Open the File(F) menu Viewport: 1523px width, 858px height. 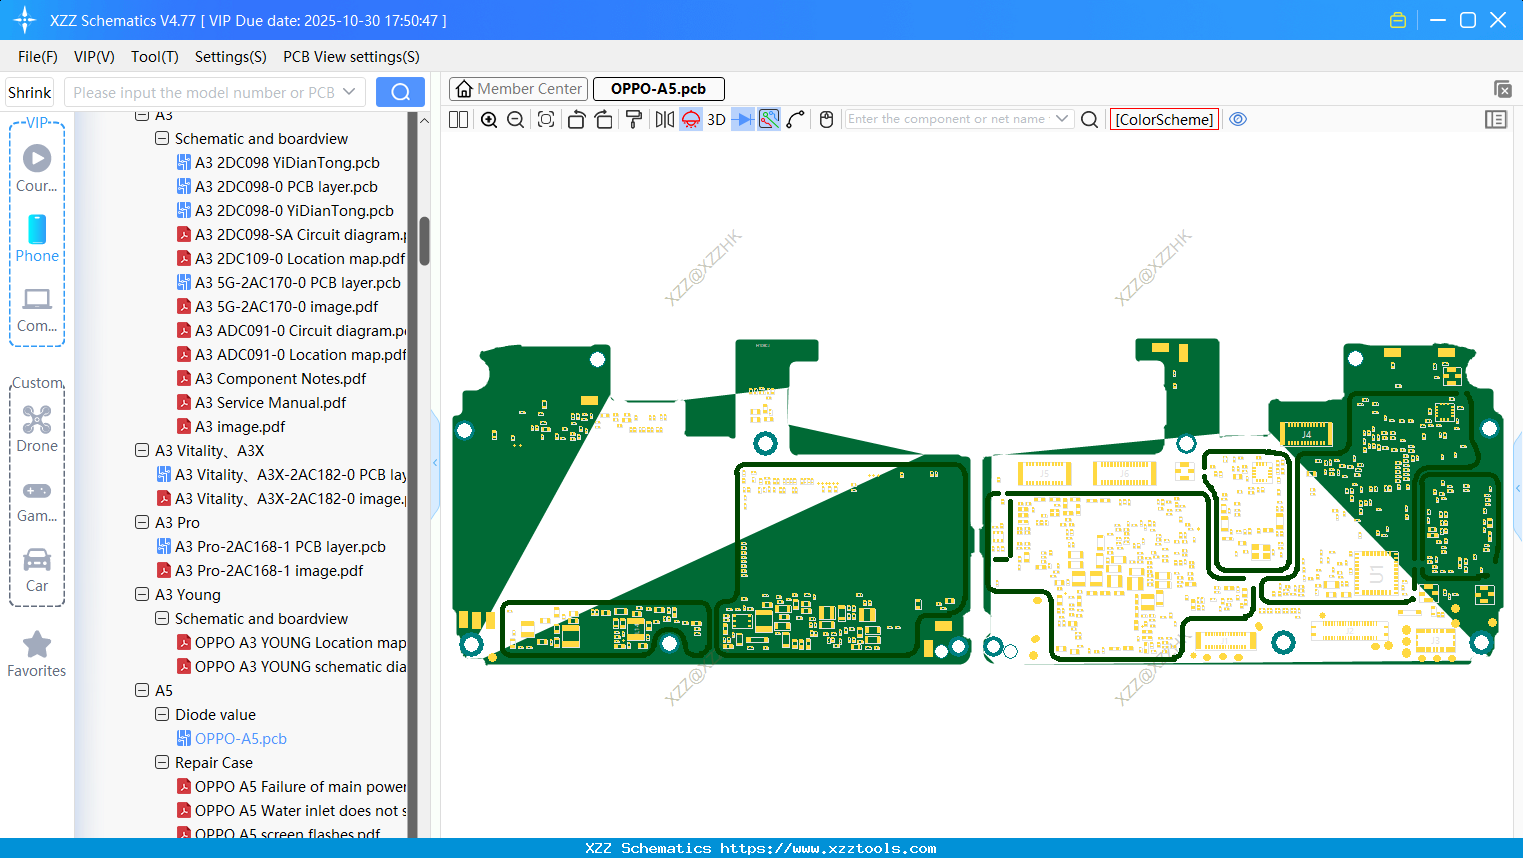38,57
